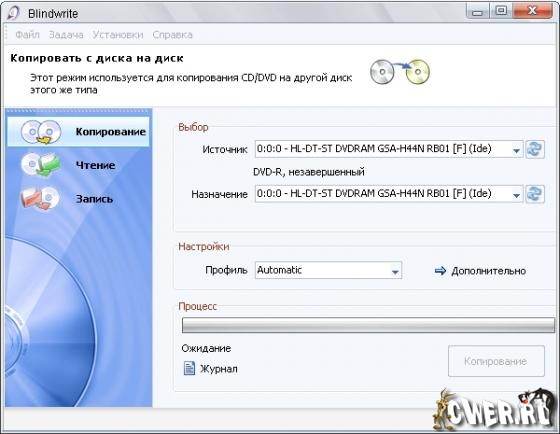
Task: Open the Файл menu
Action: coord(28,35)
